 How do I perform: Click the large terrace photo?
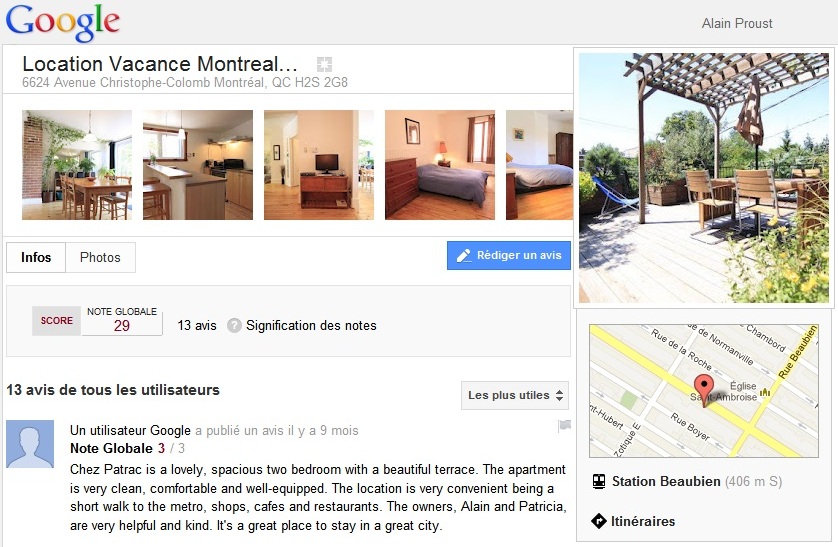pyautogui.click(x=704, y=178)
